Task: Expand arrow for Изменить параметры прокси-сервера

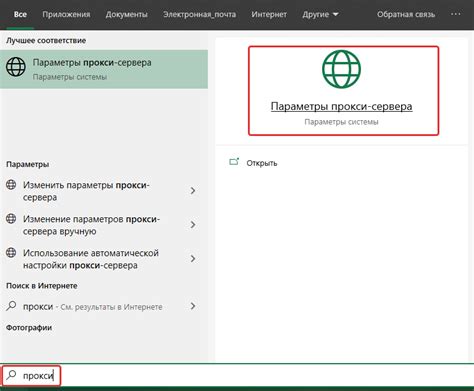Action: point(193,191)
